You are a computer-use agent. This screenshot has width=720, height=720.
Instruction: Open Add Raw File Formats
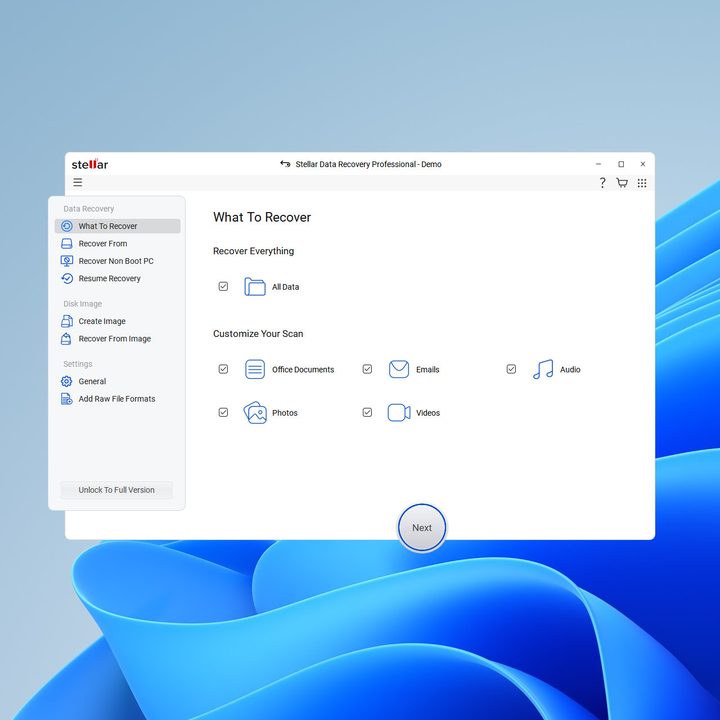pos(118,399)
